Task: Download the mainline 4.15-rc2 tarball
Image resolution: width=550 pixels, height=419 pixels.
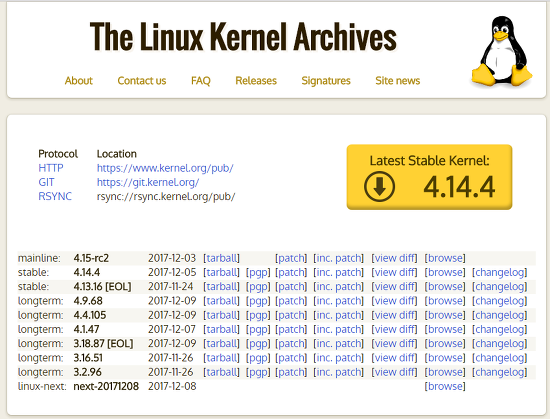Action: pyautogui.click(x=221, y=258)
